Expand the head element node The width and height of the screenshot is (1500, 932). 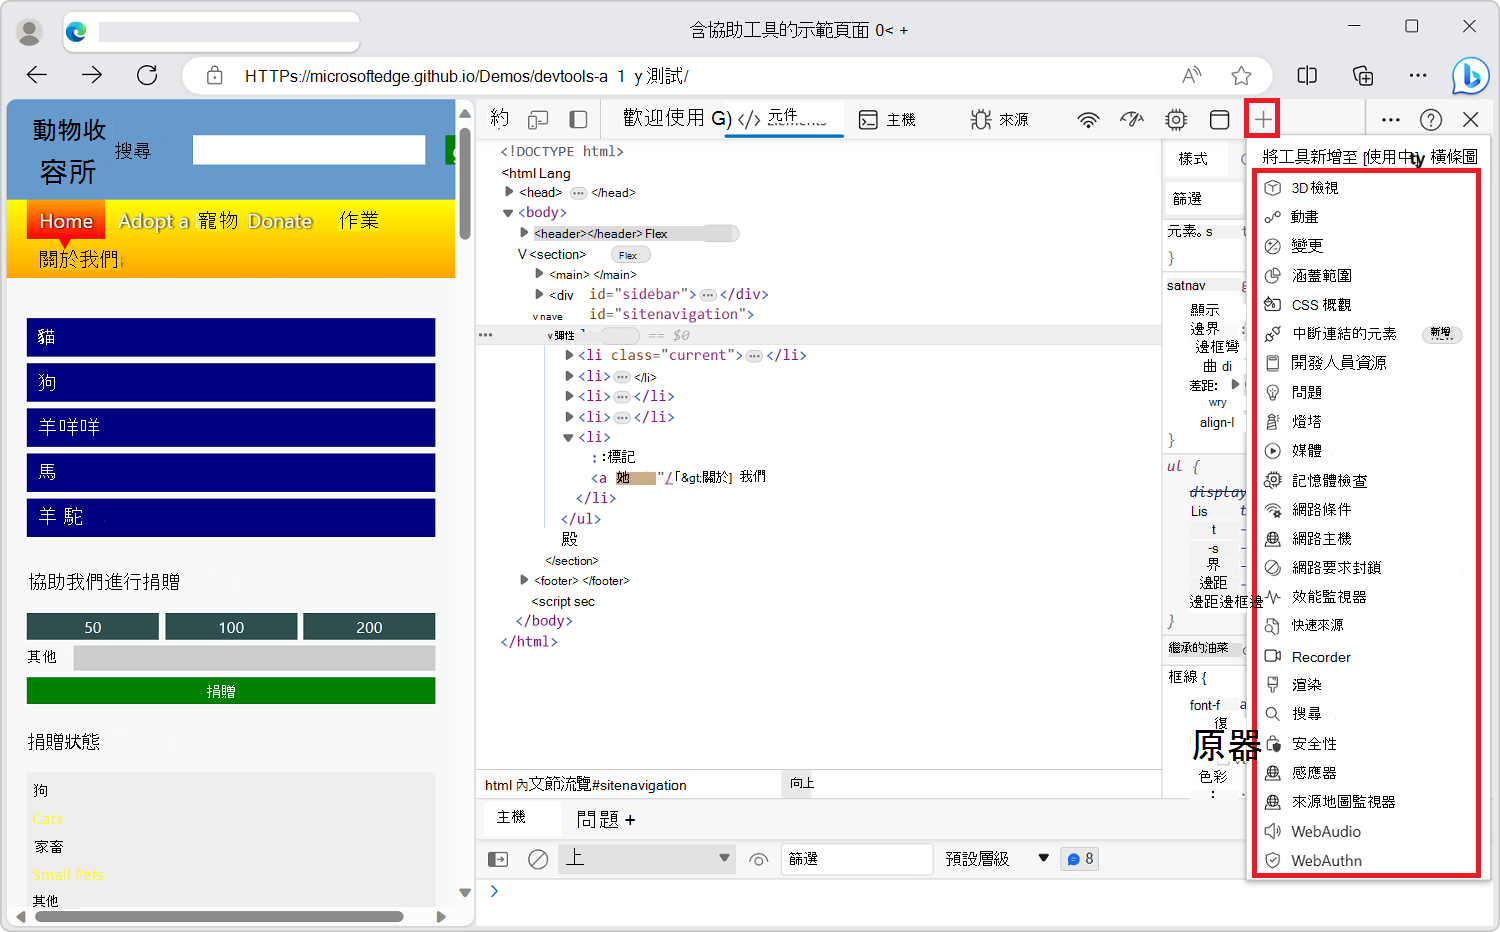(509, 192)
